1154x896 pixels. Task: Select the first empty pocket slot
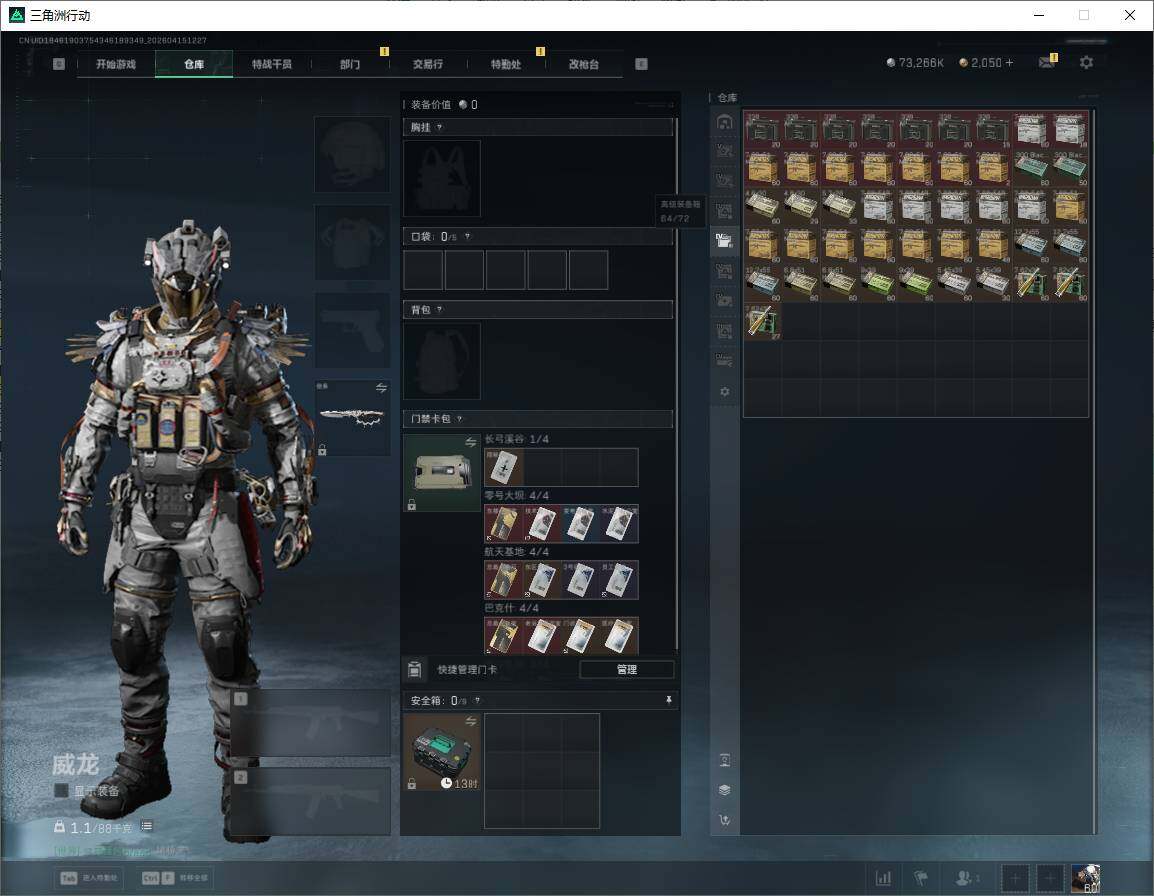pos(423,269)
